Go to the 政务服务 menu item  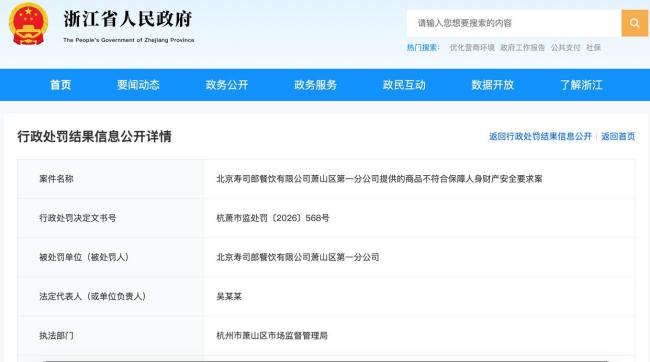[315, 85]
